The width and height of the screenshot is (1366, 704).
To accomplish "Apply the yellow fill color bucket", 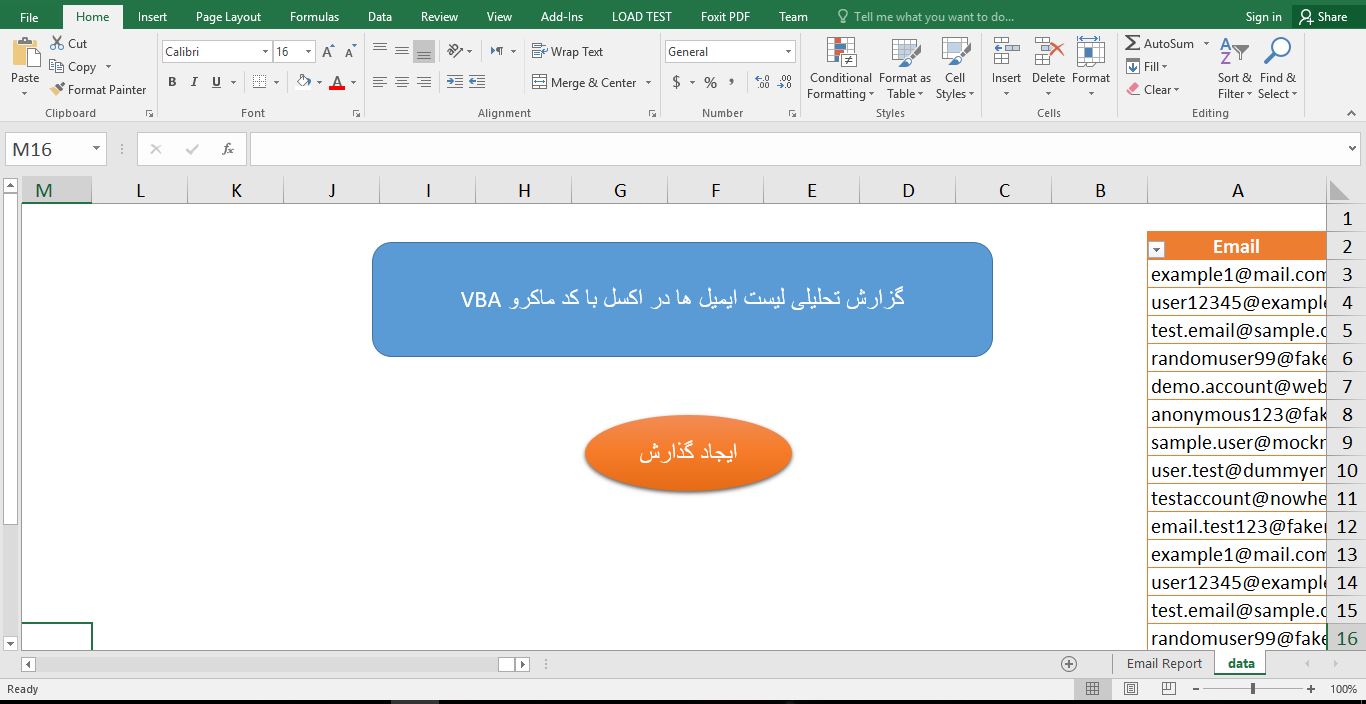I will click(x=304, y=82).
